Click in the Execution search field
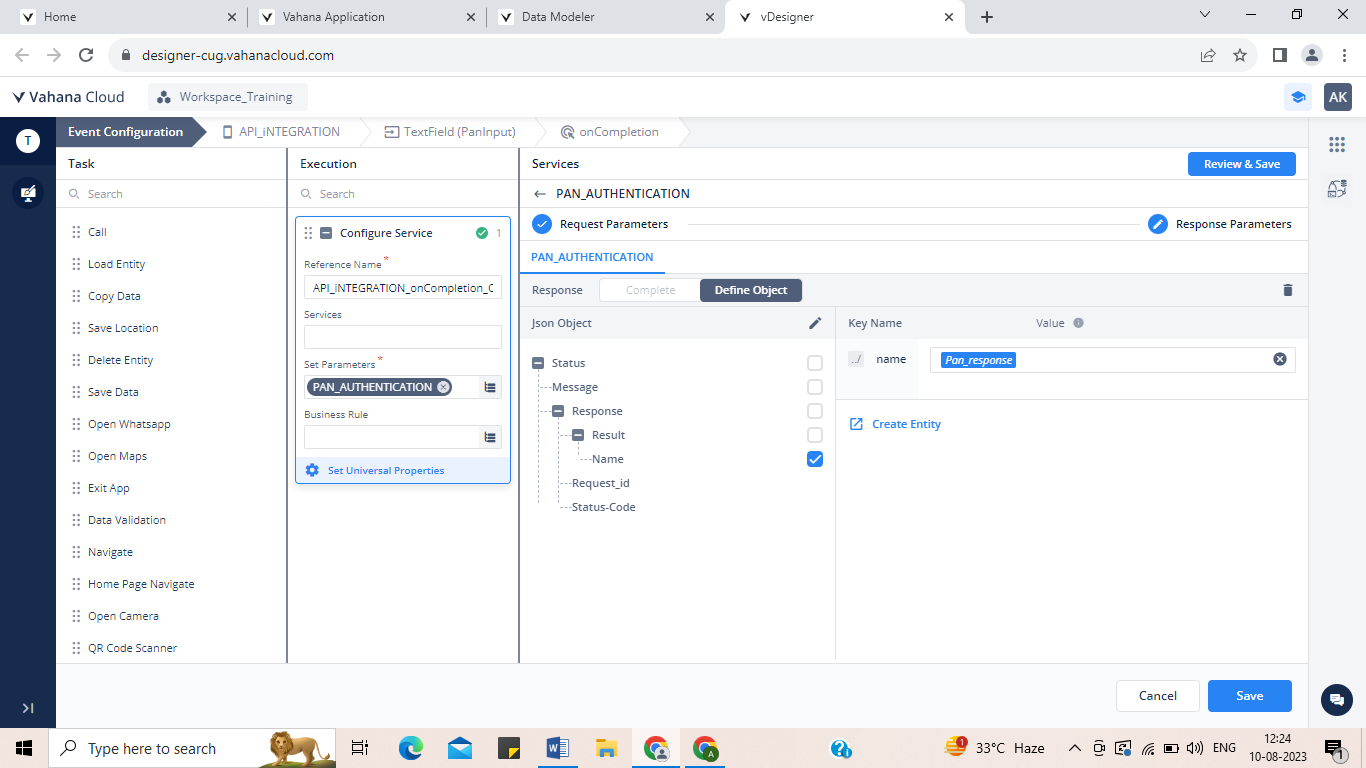 coord(403,194)
